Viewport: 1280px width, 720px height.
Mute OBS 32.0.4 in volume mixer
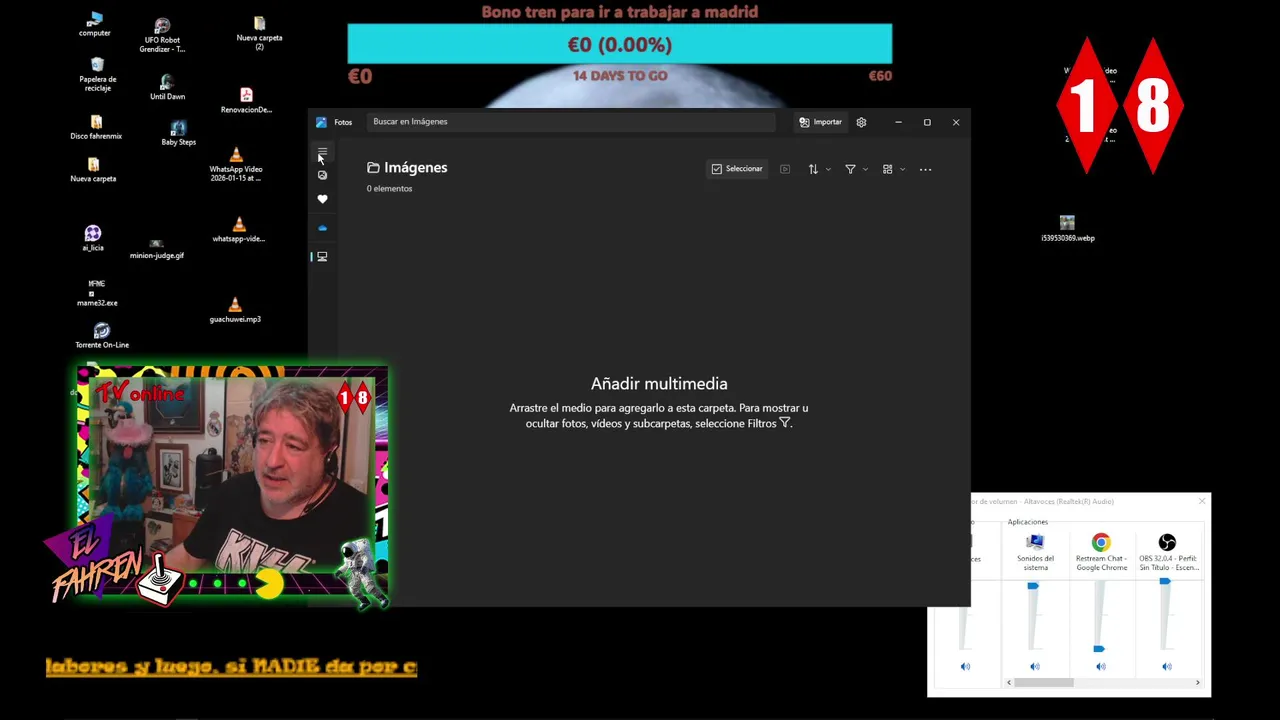[1167, 666]
